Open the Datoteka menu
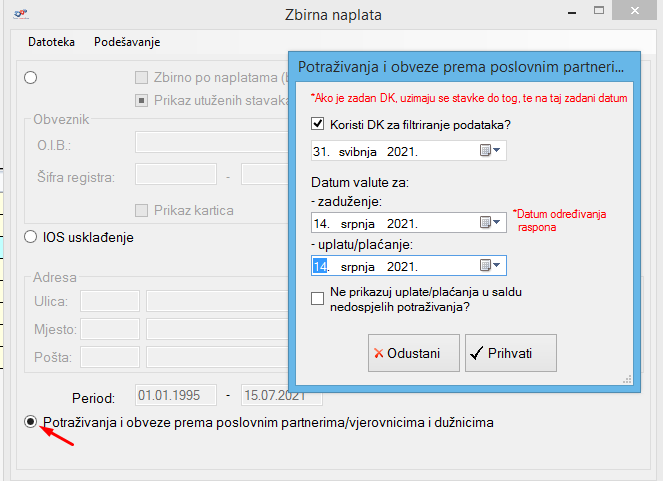Viewport: 663px width, 481px height. pos(51,42)
